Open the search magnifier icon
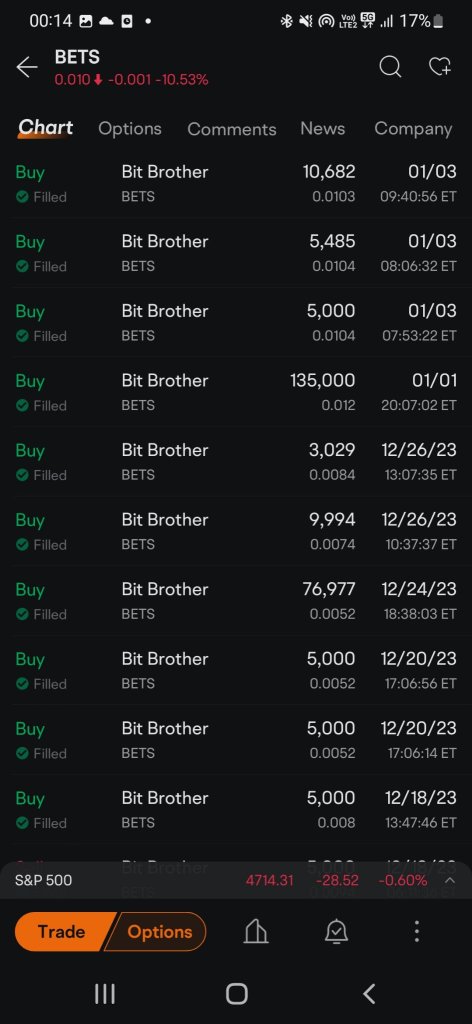The height and width of the screenshot is (1024, 472). pos(390,66)
